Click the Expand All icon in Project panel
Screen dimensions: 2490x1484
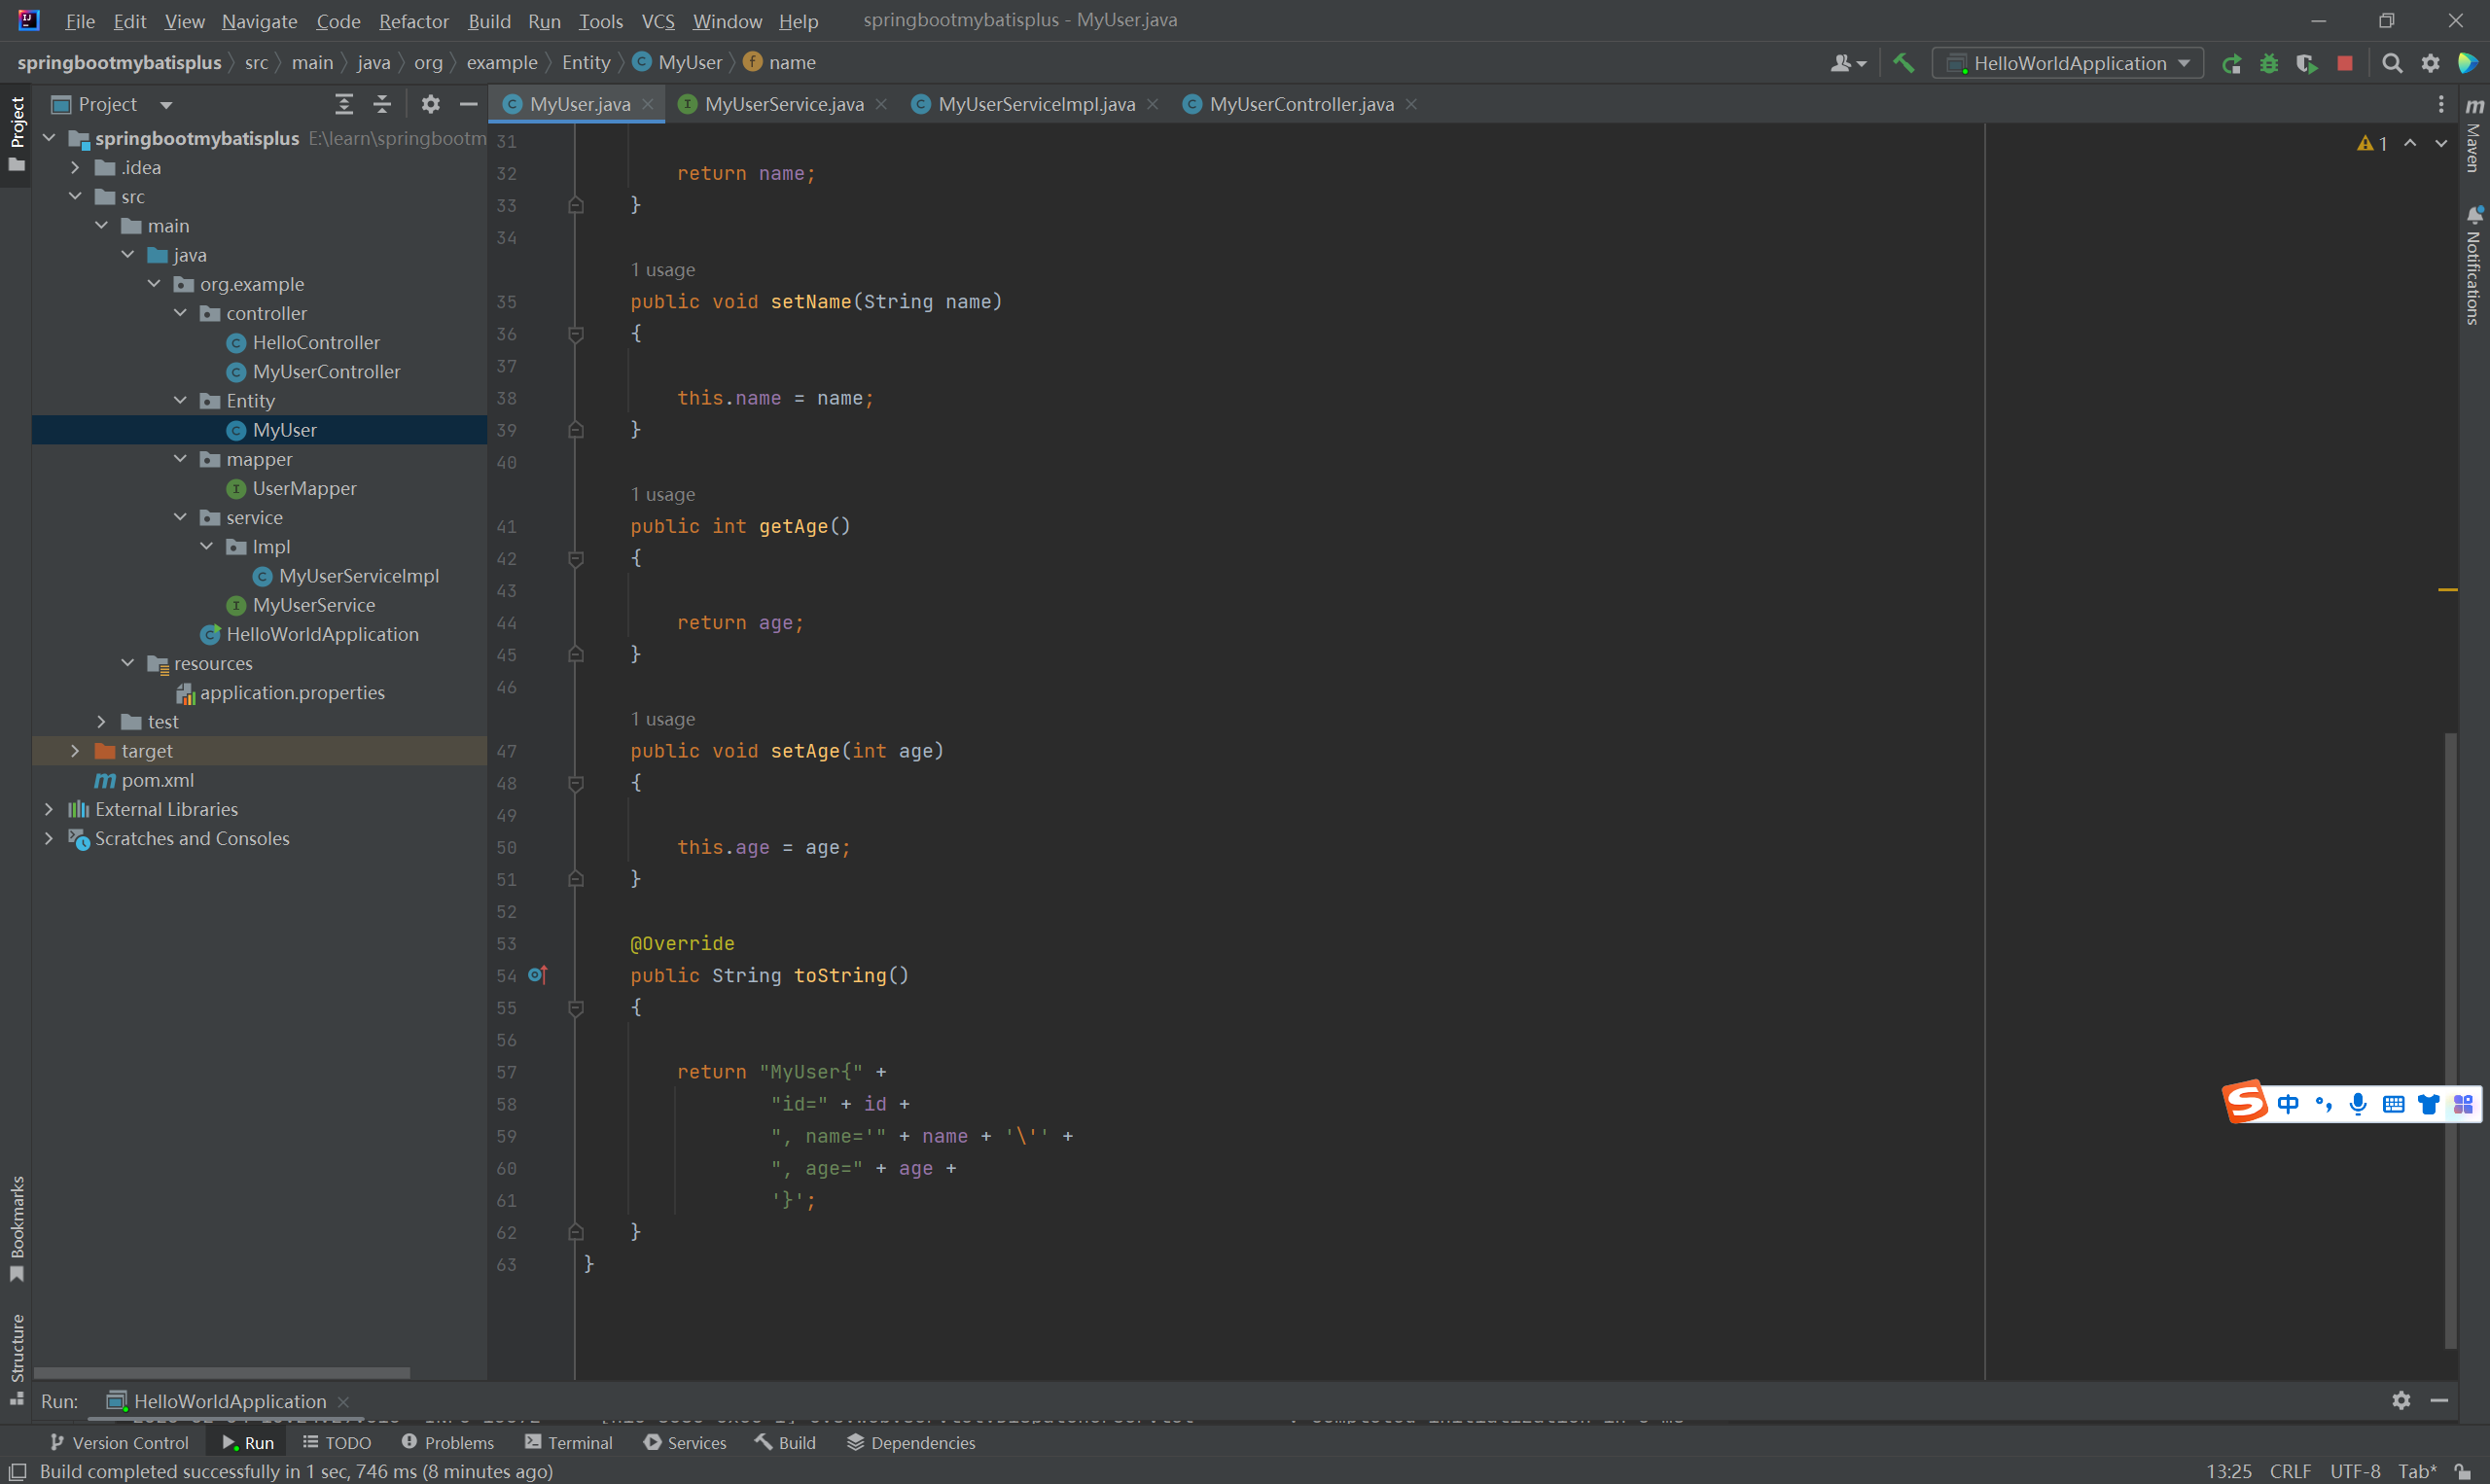344,104
